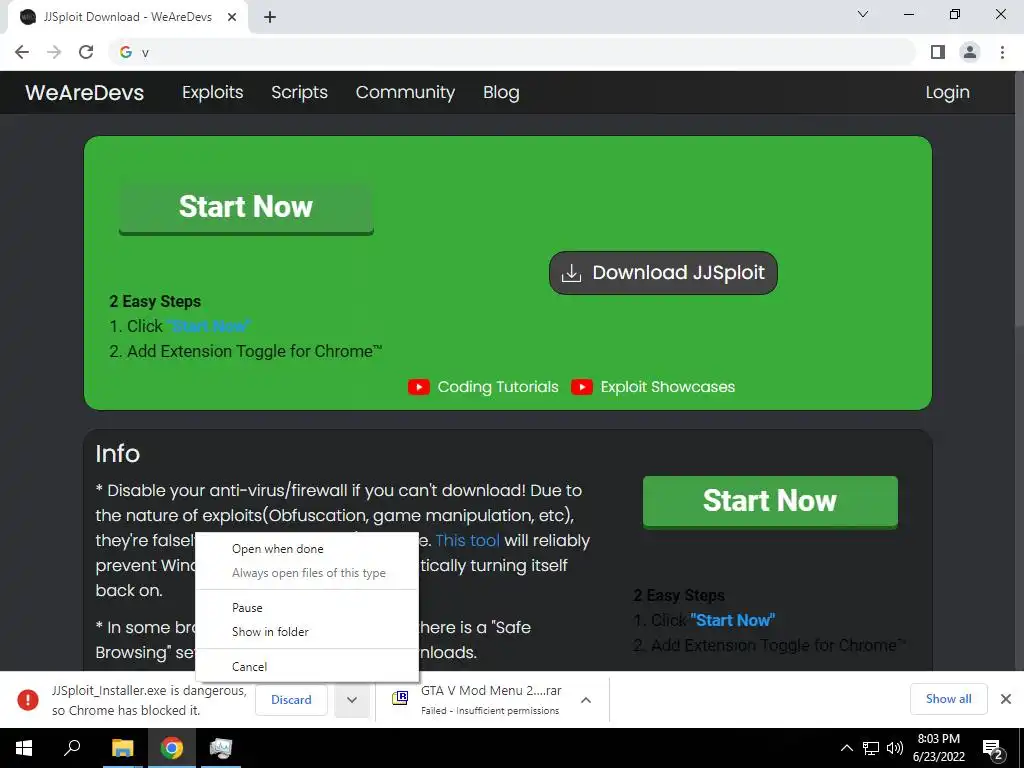Click the Info heading
The image size is (1024, 768).
[x=118, y=454]
